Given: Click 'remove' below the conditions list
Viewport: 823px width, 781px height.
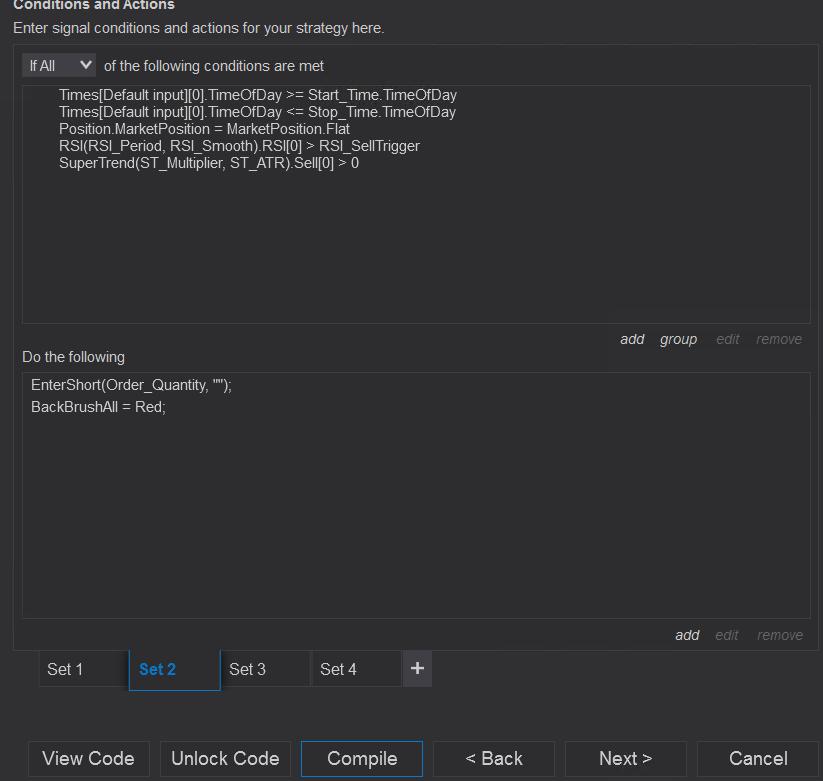Looking at the screenshot, I should coord(778,339).
